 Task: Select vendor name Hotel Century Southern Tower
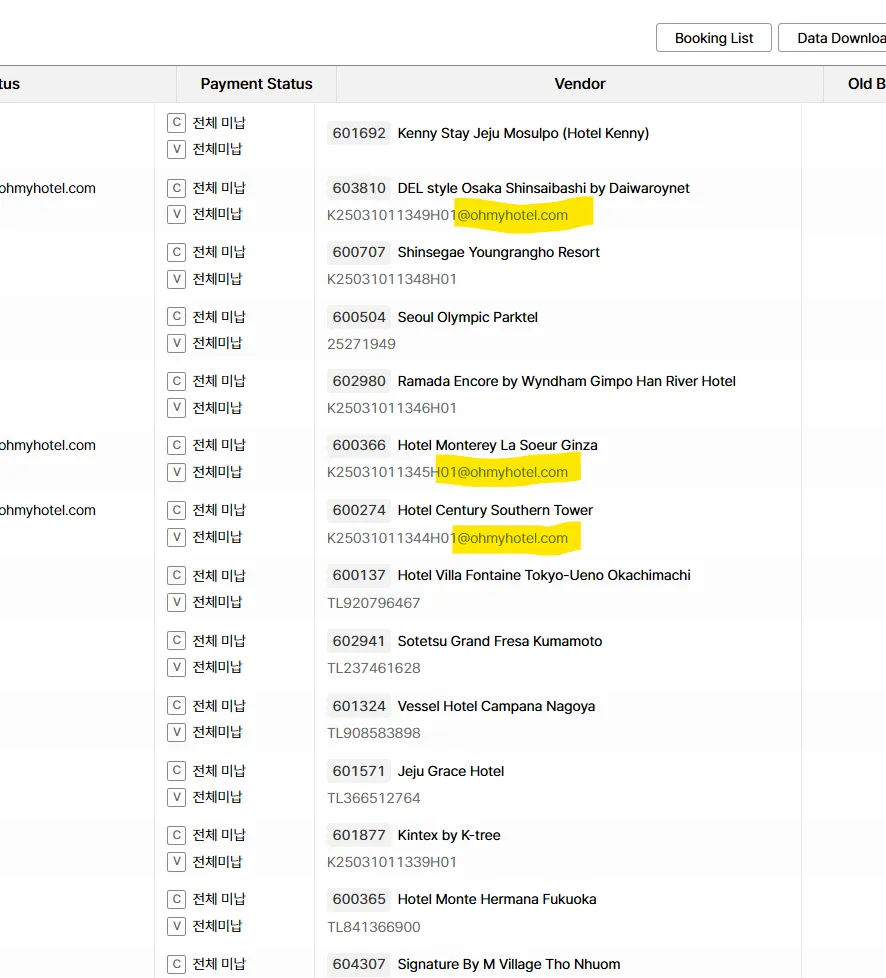point(495,510)
